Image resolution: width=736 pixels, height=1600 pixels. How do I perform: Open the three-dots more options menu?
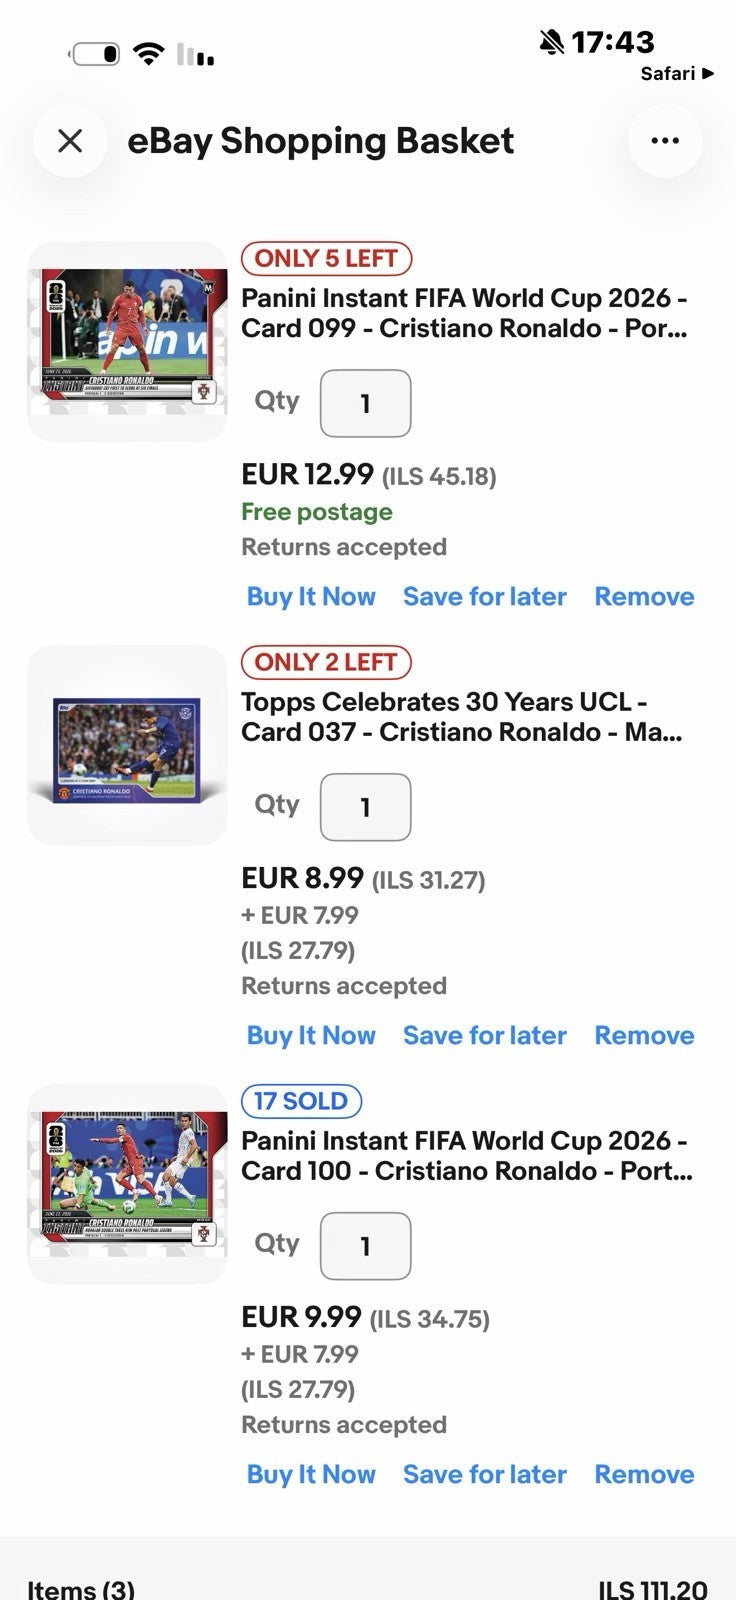pyautogui.click(x=665, y=141)
